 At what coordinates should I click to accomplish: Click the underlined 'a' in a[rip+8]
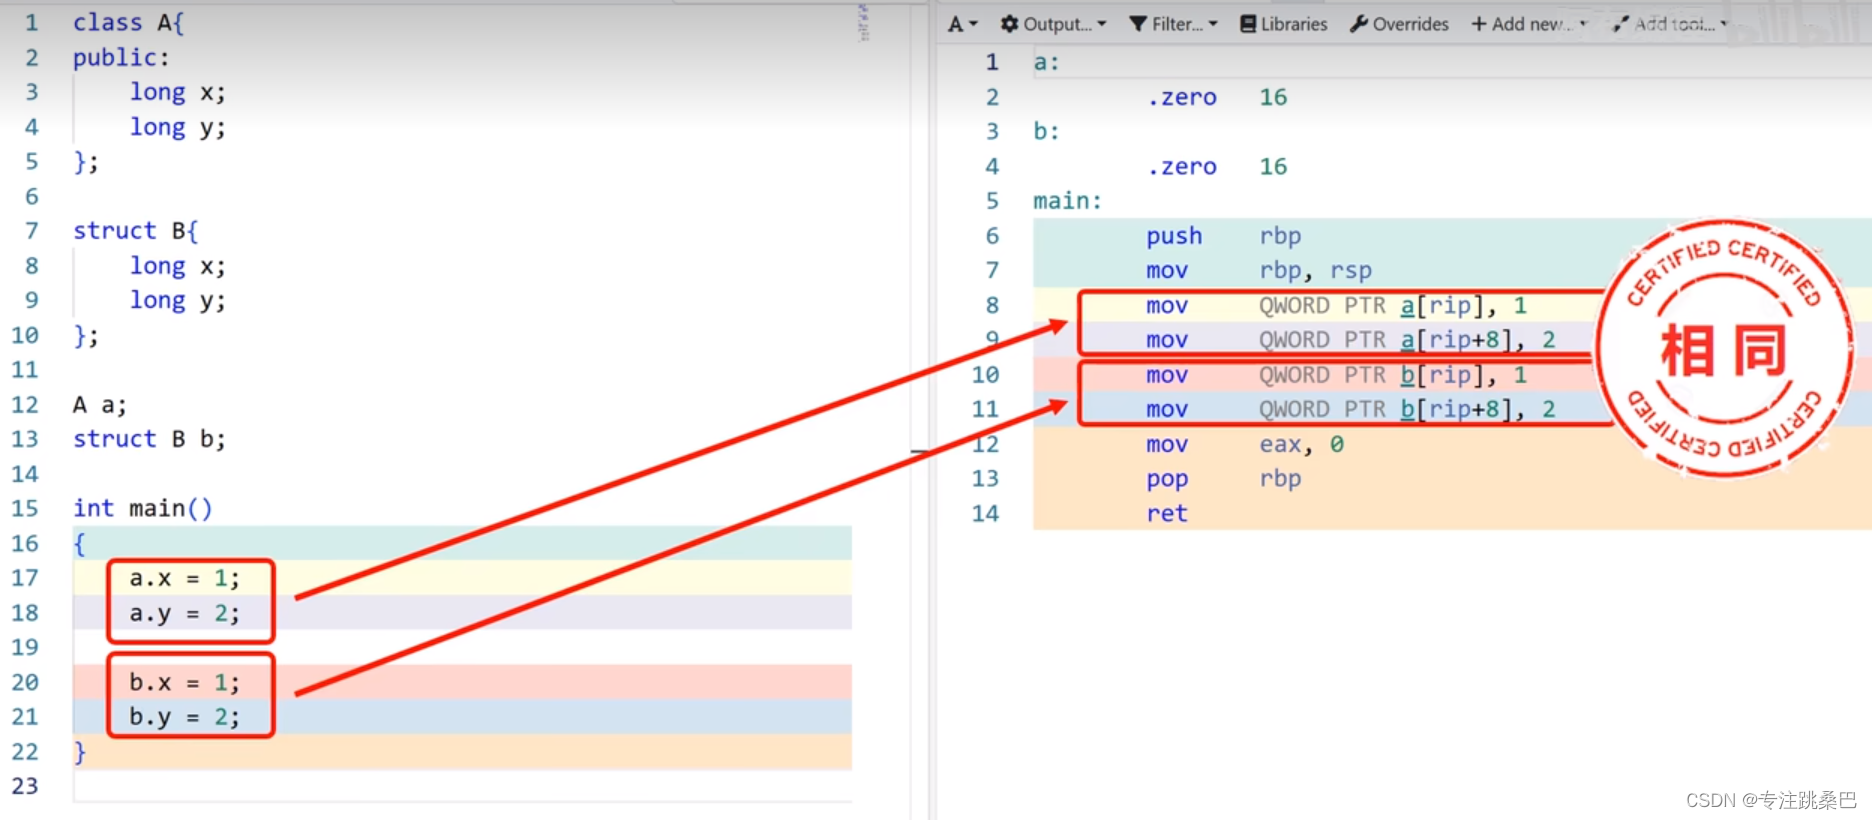tap(1407, 340)
